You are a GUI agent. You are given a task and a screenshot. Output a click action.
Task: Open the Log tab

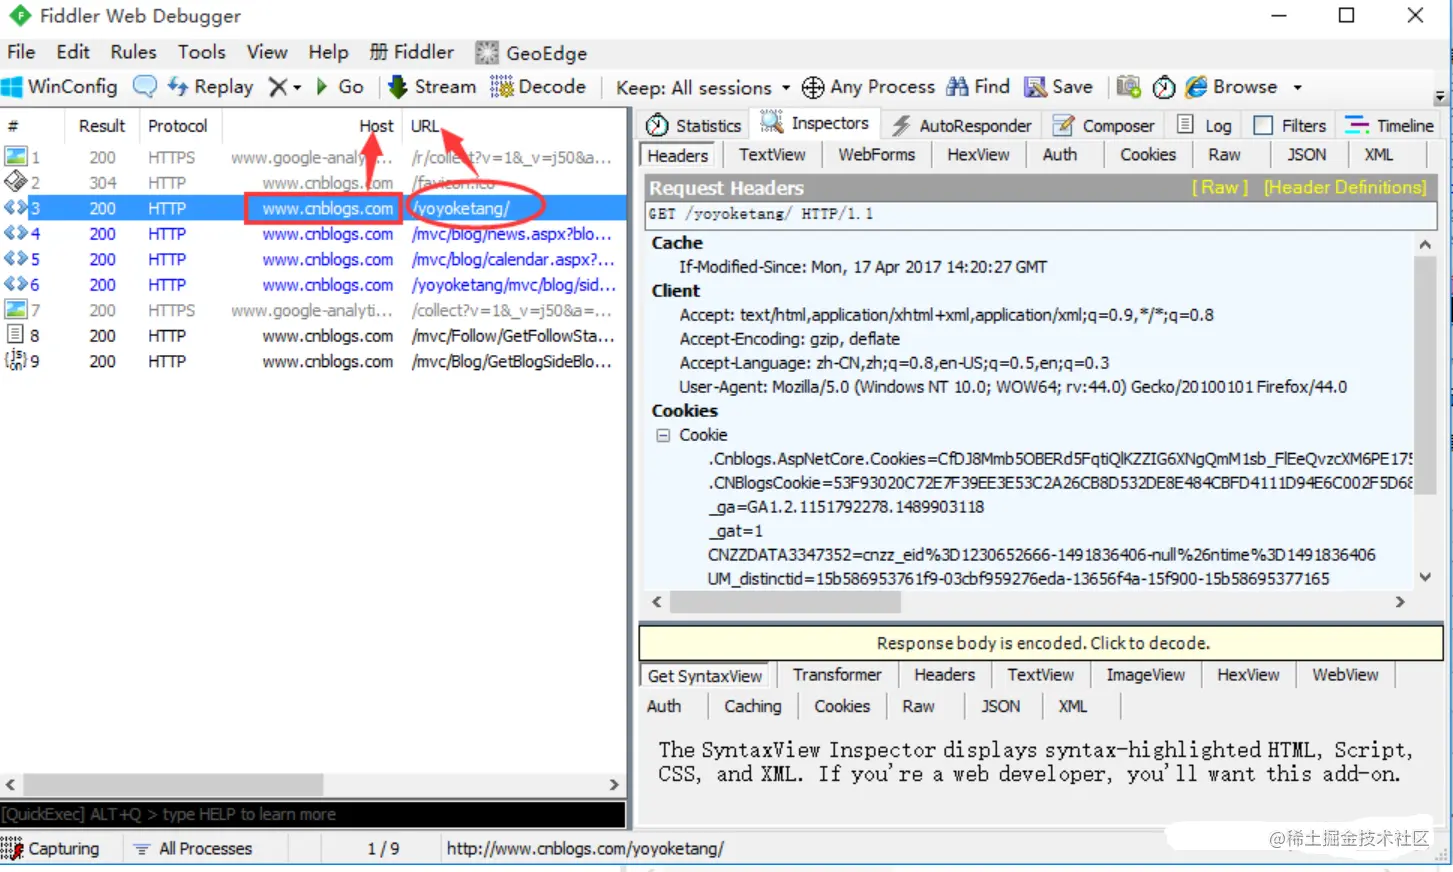(x=1204, y=125)
